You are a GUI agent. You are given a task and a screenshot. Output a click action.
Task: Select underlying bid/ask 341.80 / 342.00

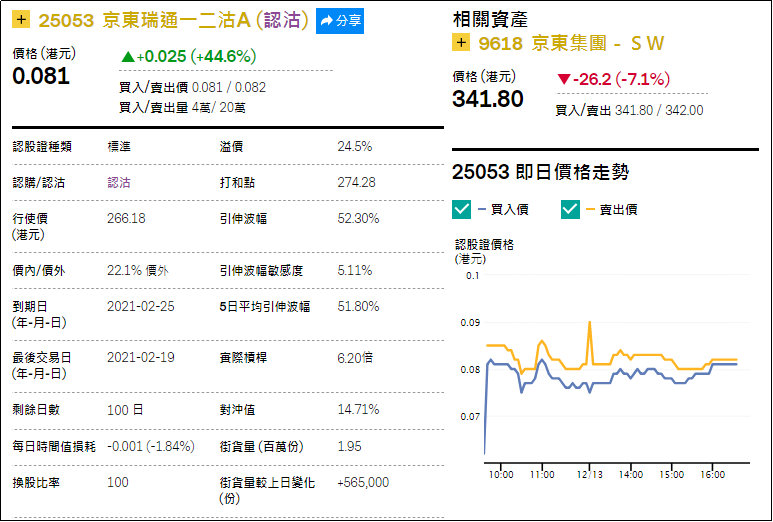coord(659,110)
